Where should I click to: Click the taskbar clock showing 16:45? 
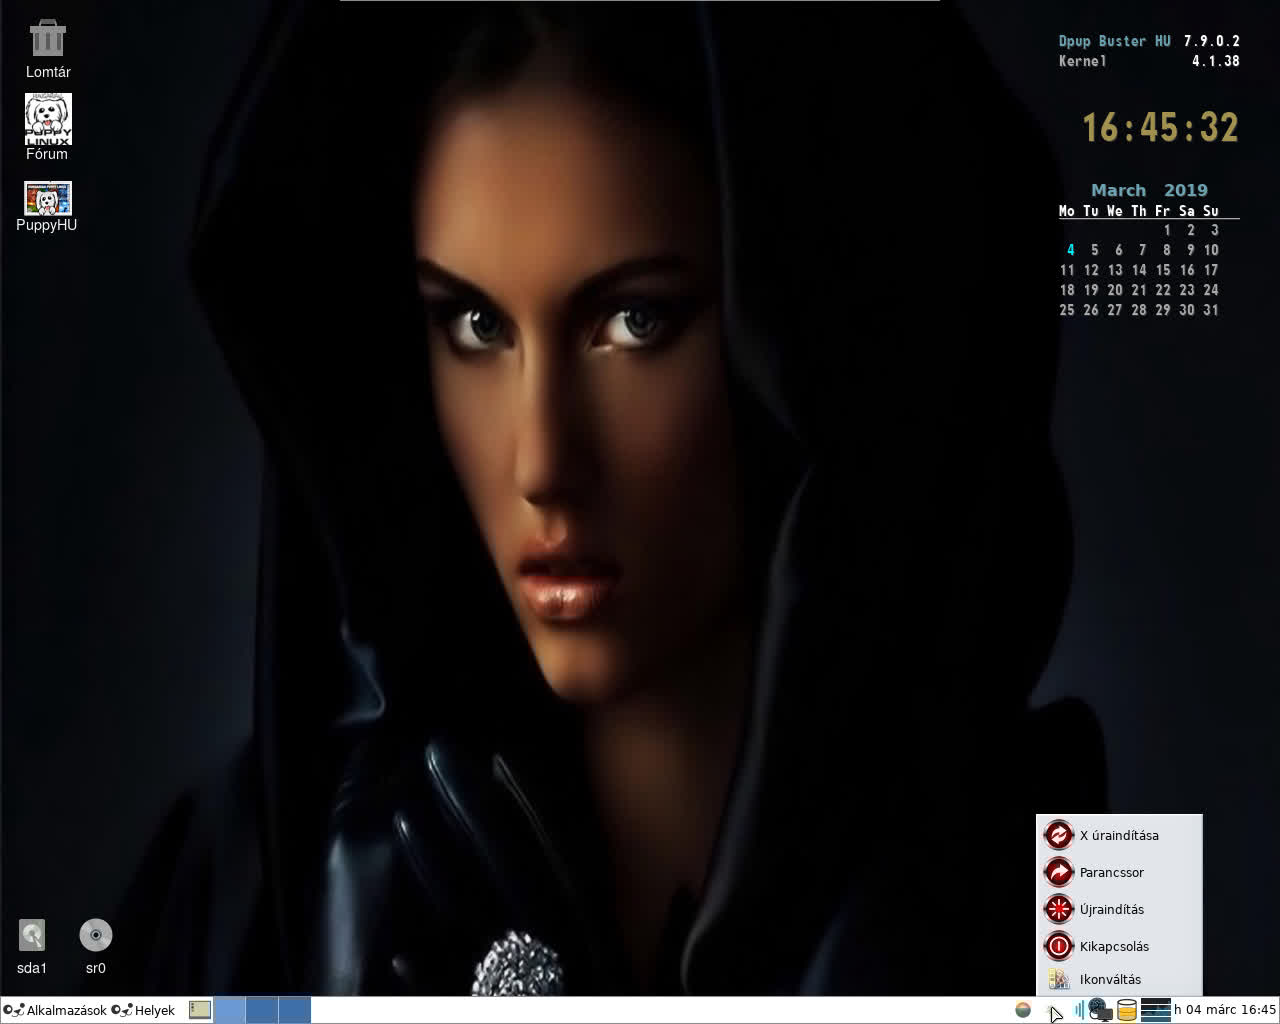tap(1225, 1010)
